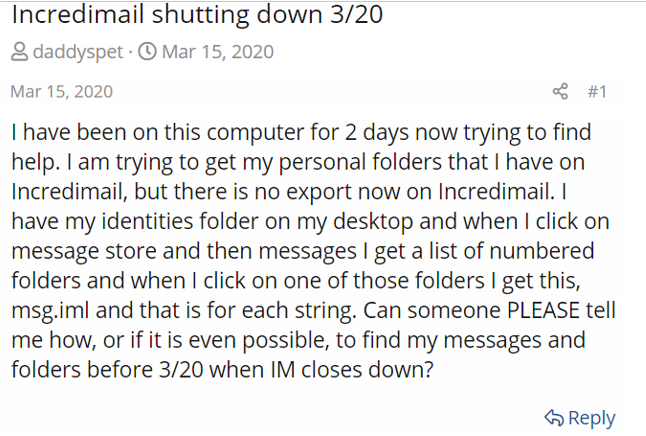
Task: Click the msg.iml filename in the post
Action: [x=50, y=311]
